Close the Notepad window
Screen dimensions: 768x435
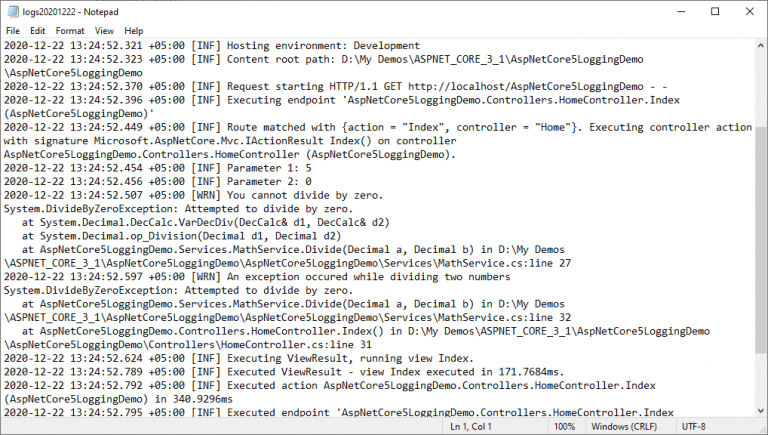tap(749, 12)
